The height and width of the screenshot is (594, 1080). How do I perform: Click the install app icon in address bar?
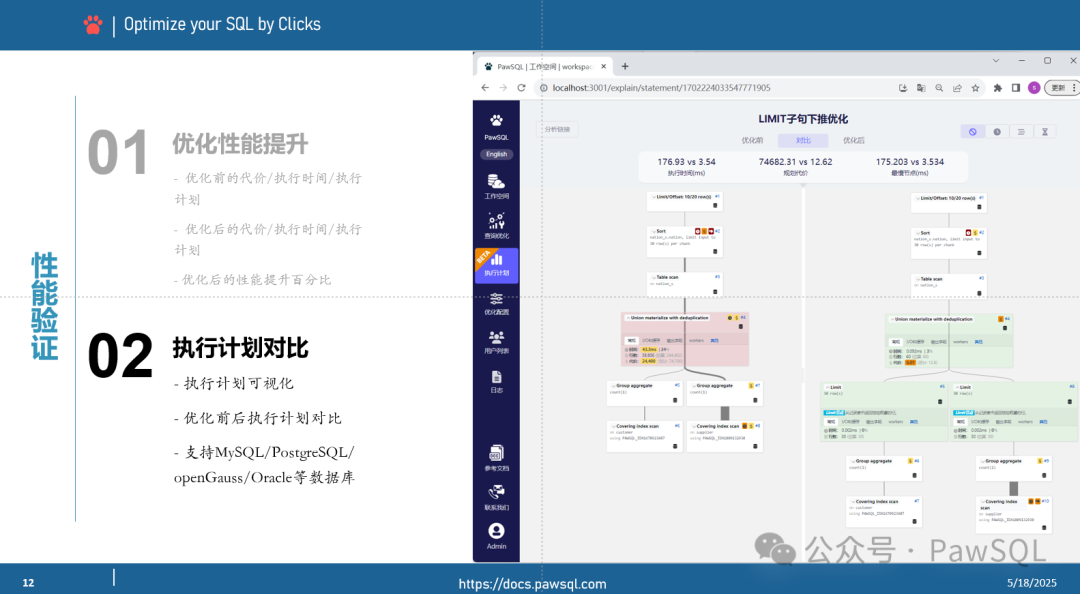coord(903,88)
